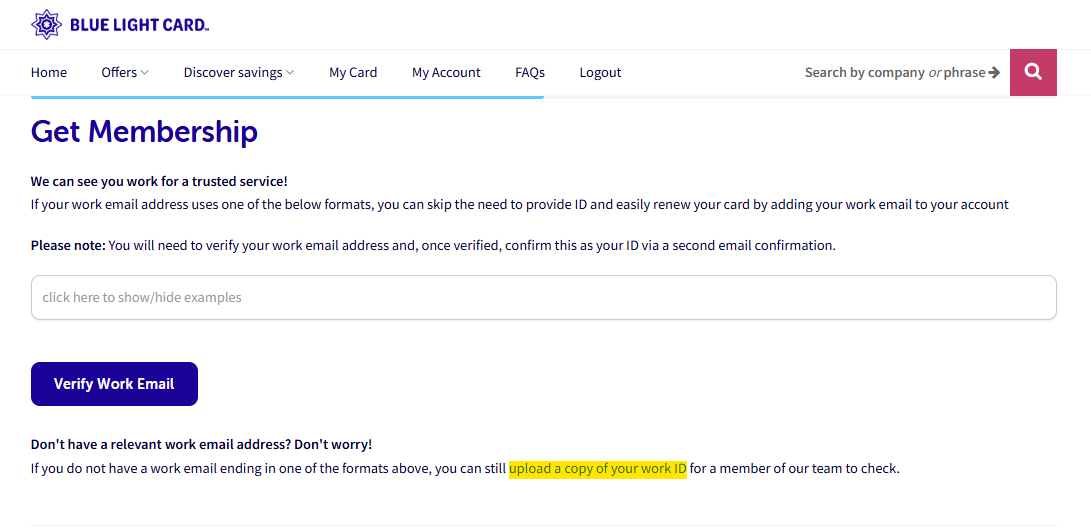Expand the Offers menu
This screenshot has width=1091, height=529.
tap(125, 72)
